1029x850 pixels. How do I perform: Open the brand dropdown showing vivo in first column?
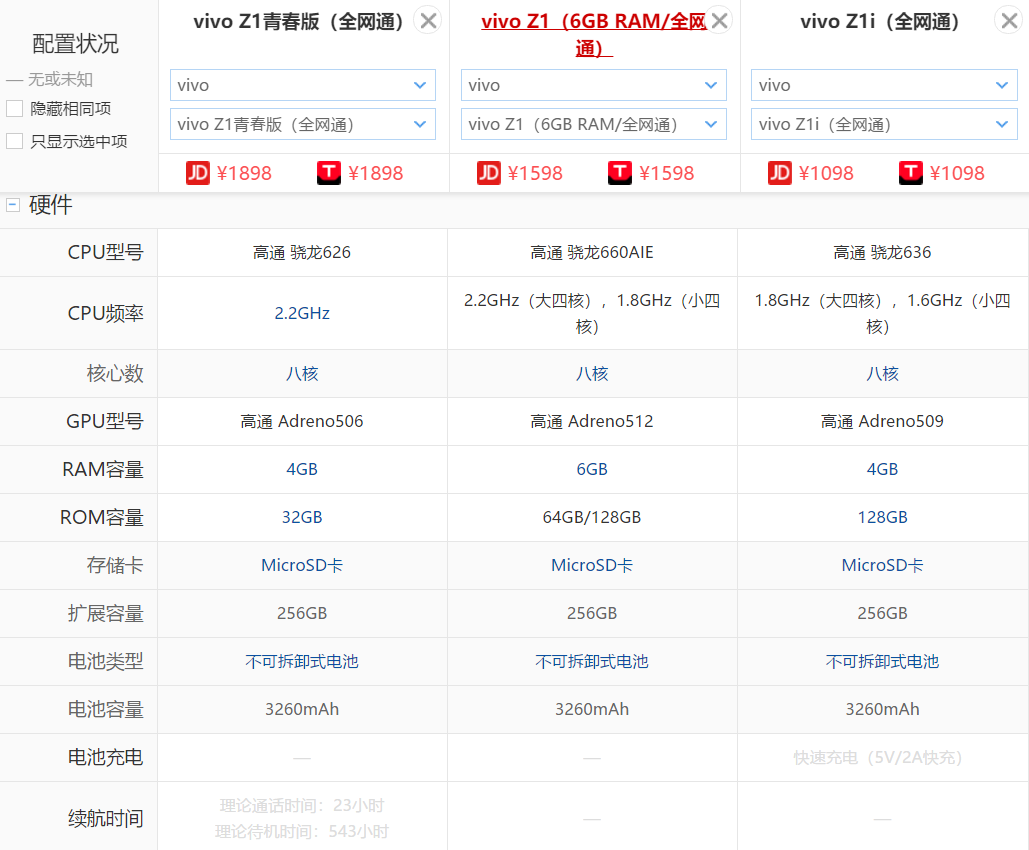[302, 85]
